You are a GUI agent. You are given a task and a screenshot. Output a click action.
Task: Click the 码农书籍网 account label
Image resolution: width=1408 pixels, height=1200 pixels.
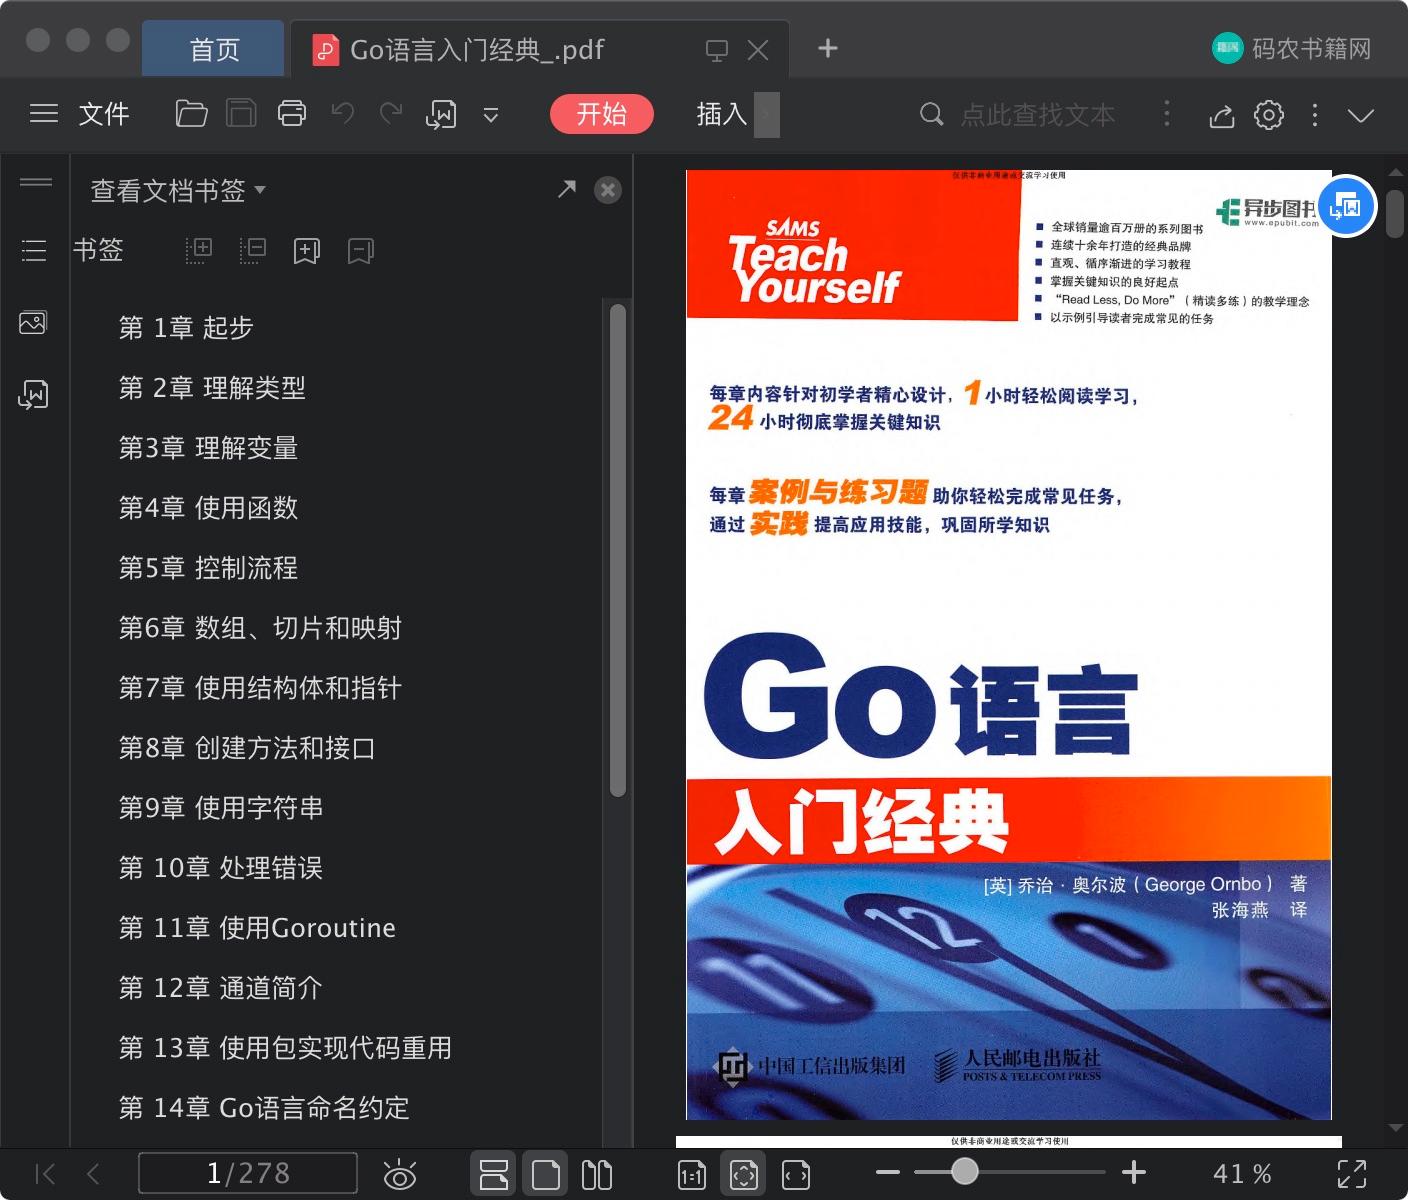1311,49
